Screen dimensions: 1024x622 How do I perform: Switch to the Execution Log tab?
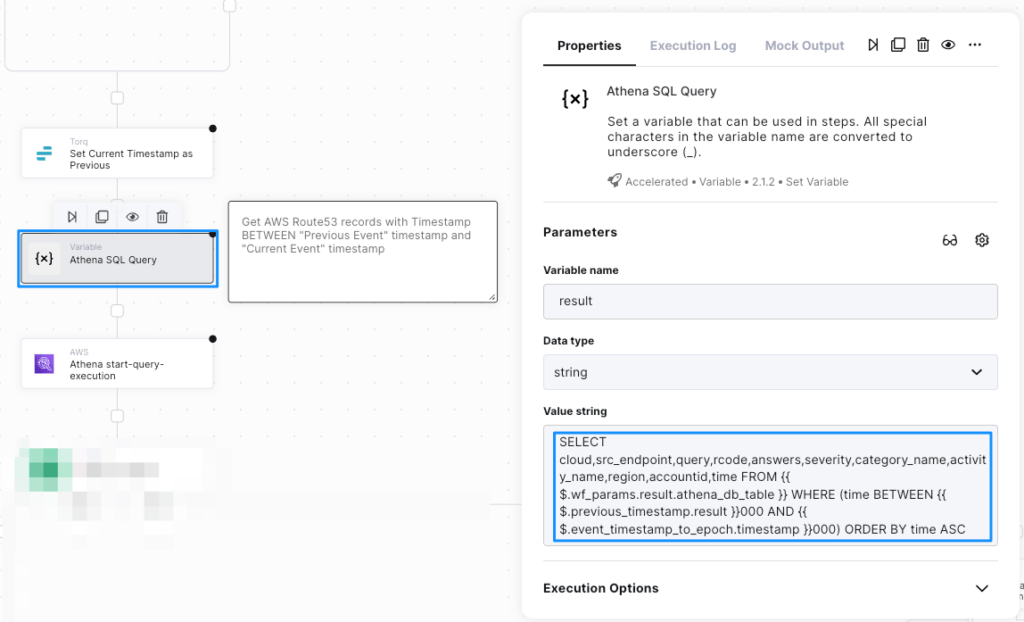click(x=693, y=46)
